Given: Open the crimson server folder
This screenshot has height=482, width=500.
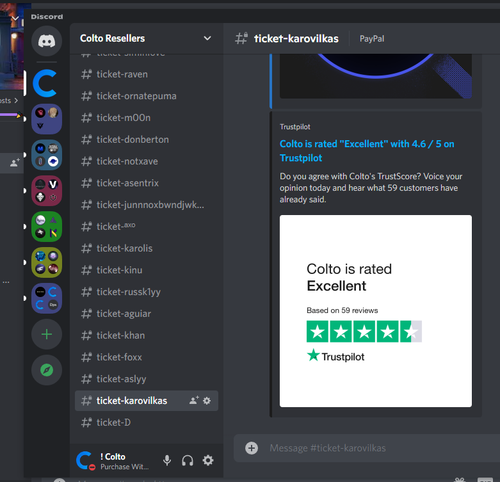Looking at the screenshot, I should (x=47, y=191).
